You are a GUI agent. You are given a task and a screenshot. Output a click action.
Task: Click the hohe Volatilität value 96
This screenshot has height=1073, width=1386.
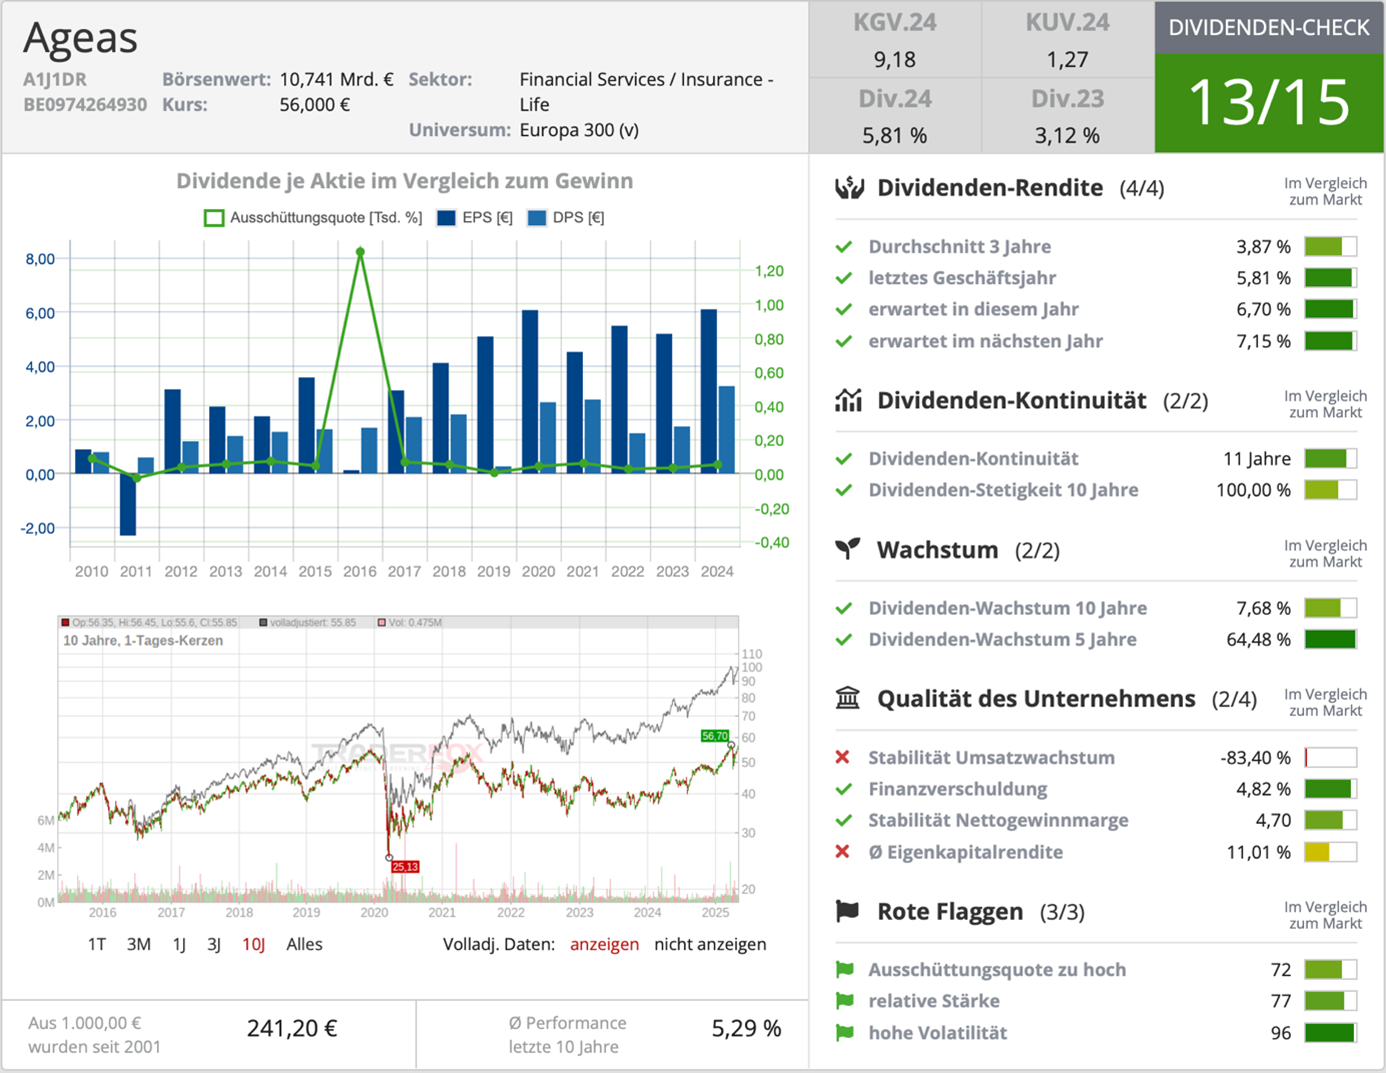coord(1281,1032)
